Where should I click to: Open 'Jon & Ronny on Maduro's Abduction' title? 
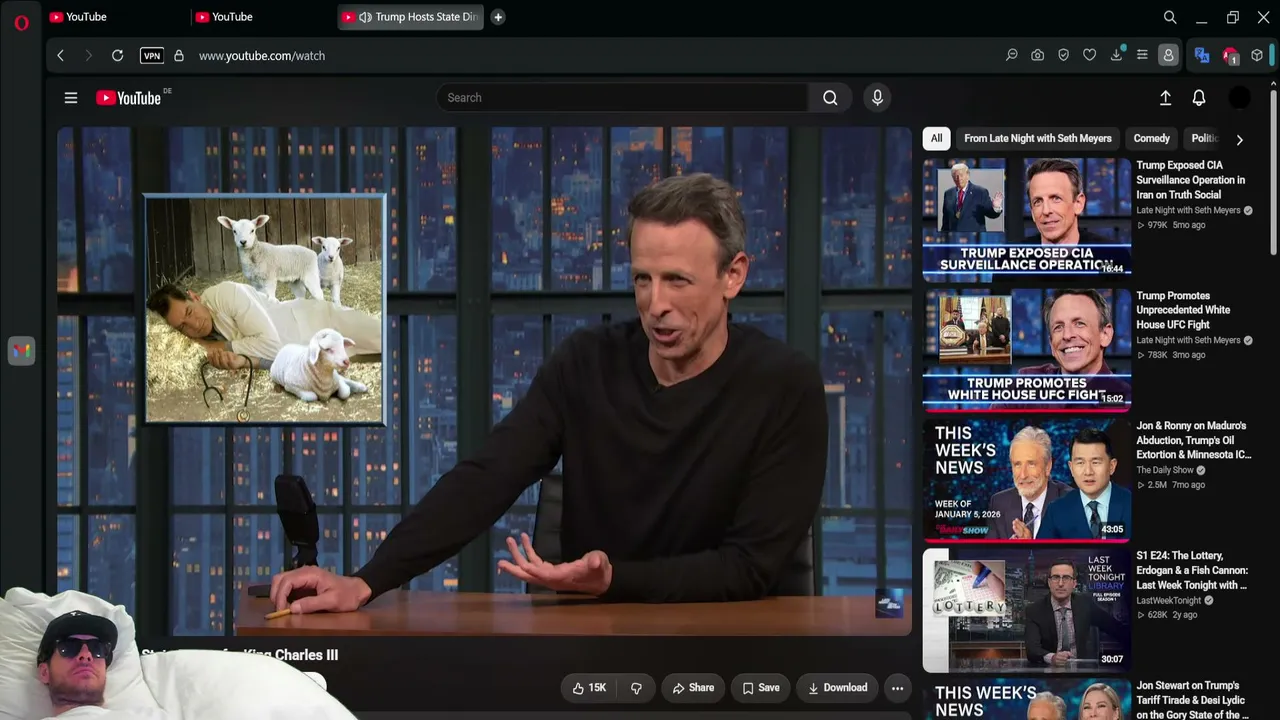pos(1194,440)
